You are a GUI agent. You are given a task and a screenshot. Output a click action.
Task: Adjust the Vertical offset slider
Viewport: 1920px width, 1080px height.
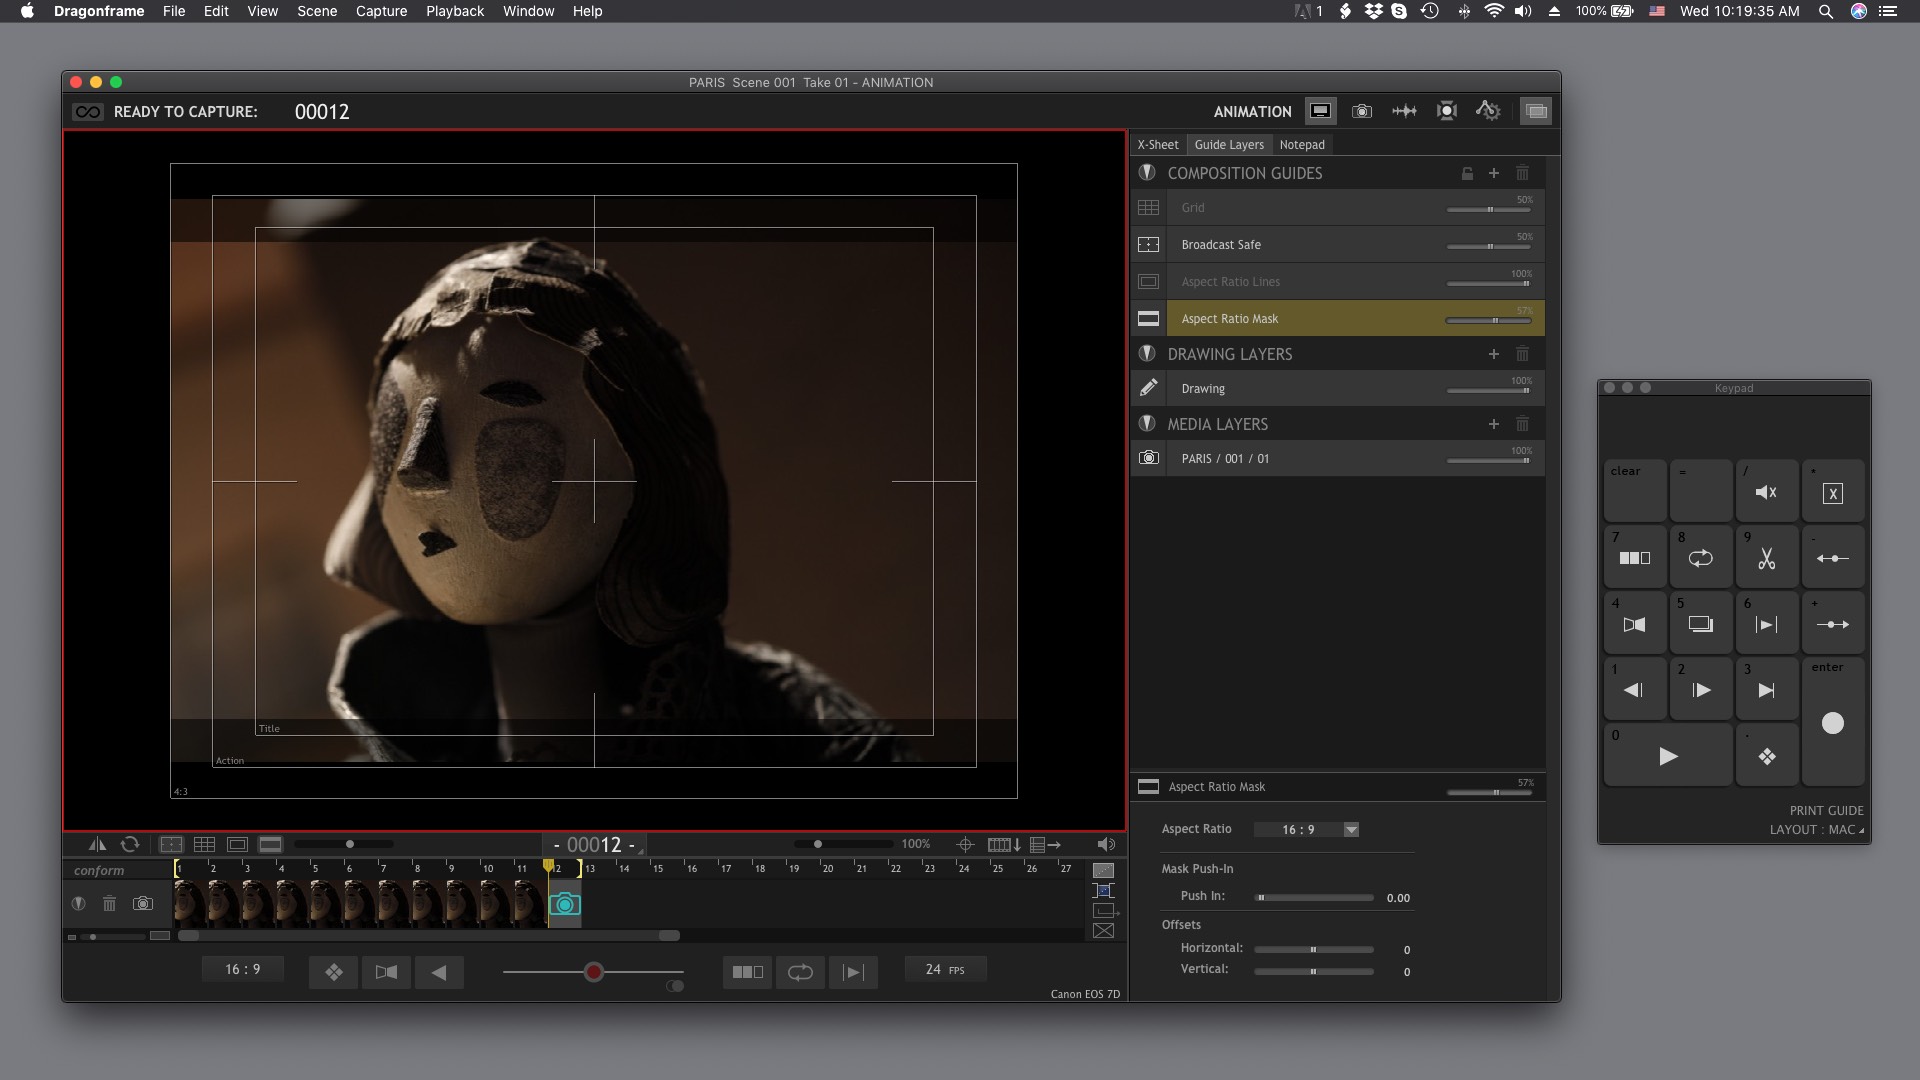1314,972
